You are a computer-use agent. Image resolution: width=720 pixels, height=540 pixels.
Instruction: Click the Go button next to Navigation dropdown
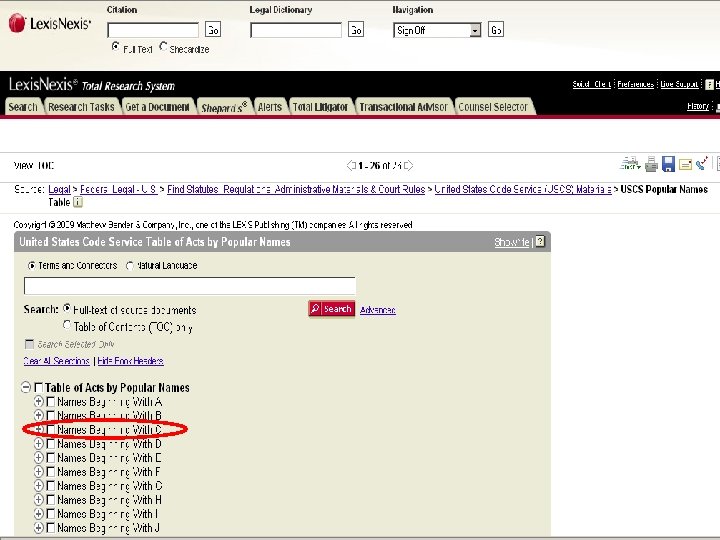(x=496, y=30)
